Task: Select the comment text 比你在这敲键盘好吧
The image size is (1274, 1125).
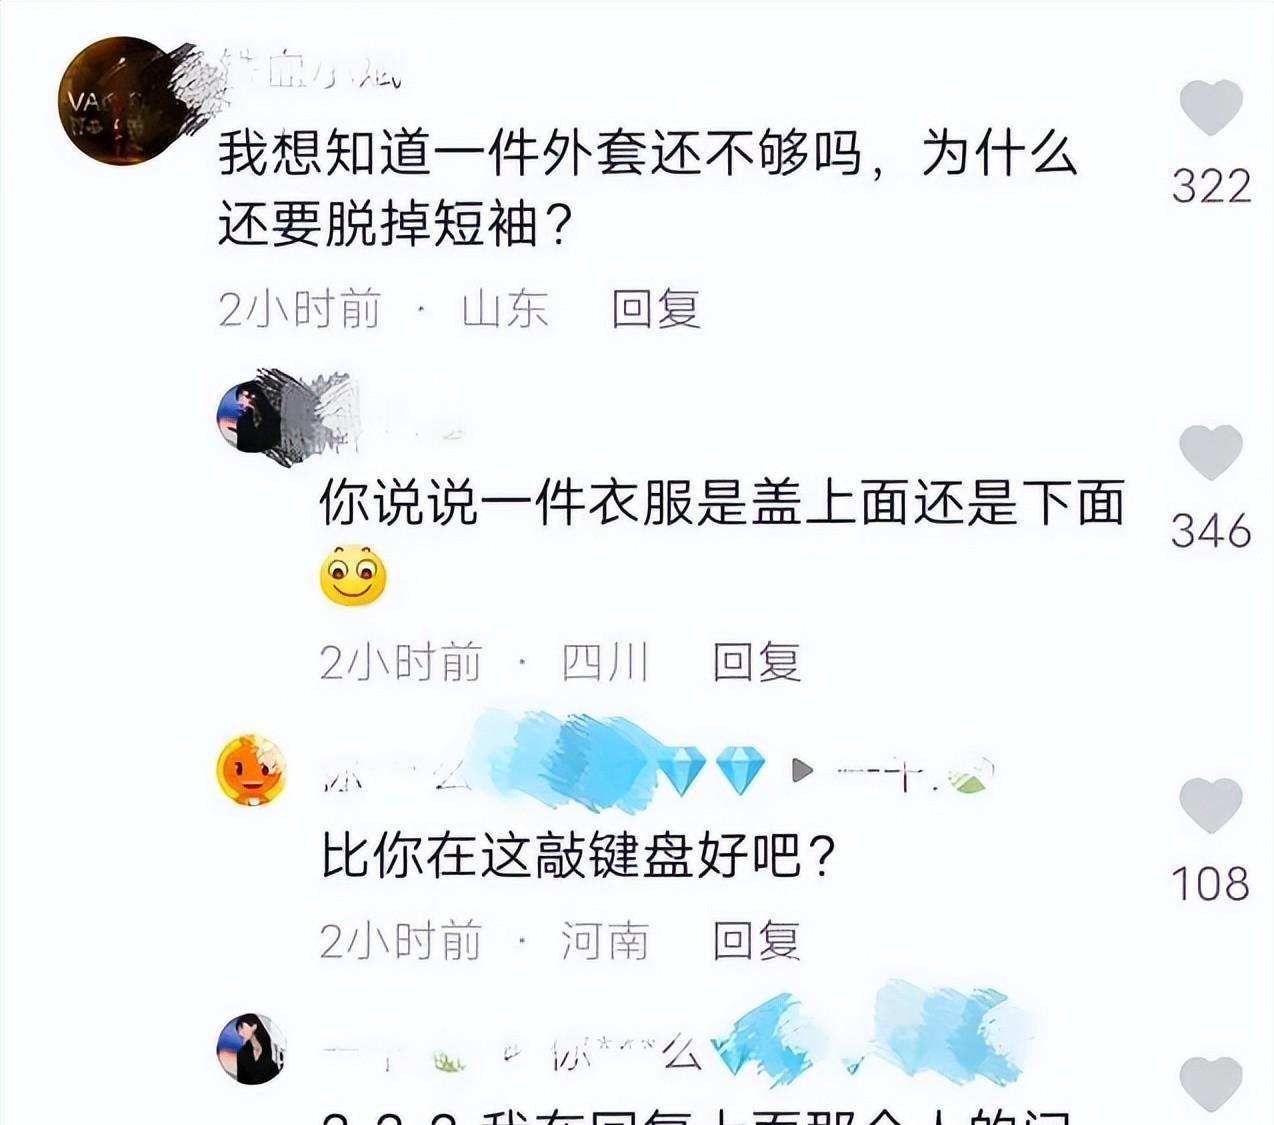Action: pos(577,856)
